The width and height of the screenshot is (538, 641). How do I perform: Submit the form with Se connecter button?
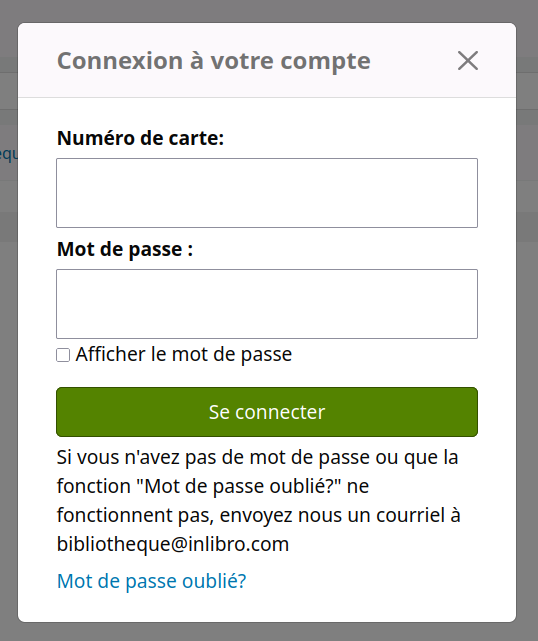point(267,412)
